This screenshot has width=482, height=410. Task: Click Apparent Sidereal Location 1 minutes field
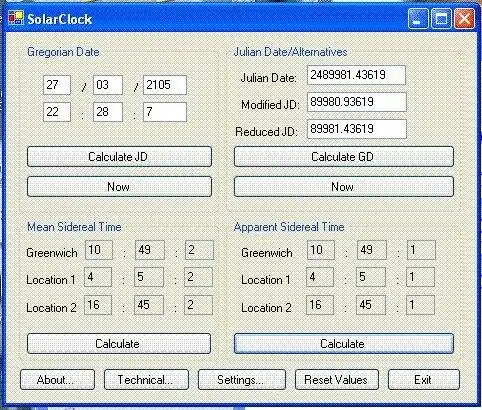(371, 277)
